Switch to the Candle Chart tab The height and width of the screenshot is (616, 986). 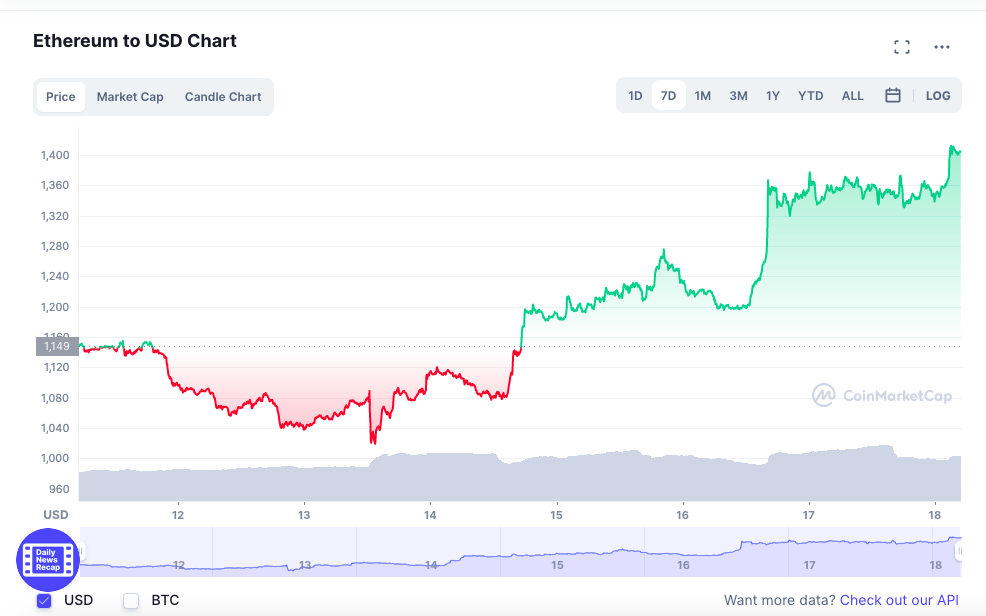click(x=223, y=97)
